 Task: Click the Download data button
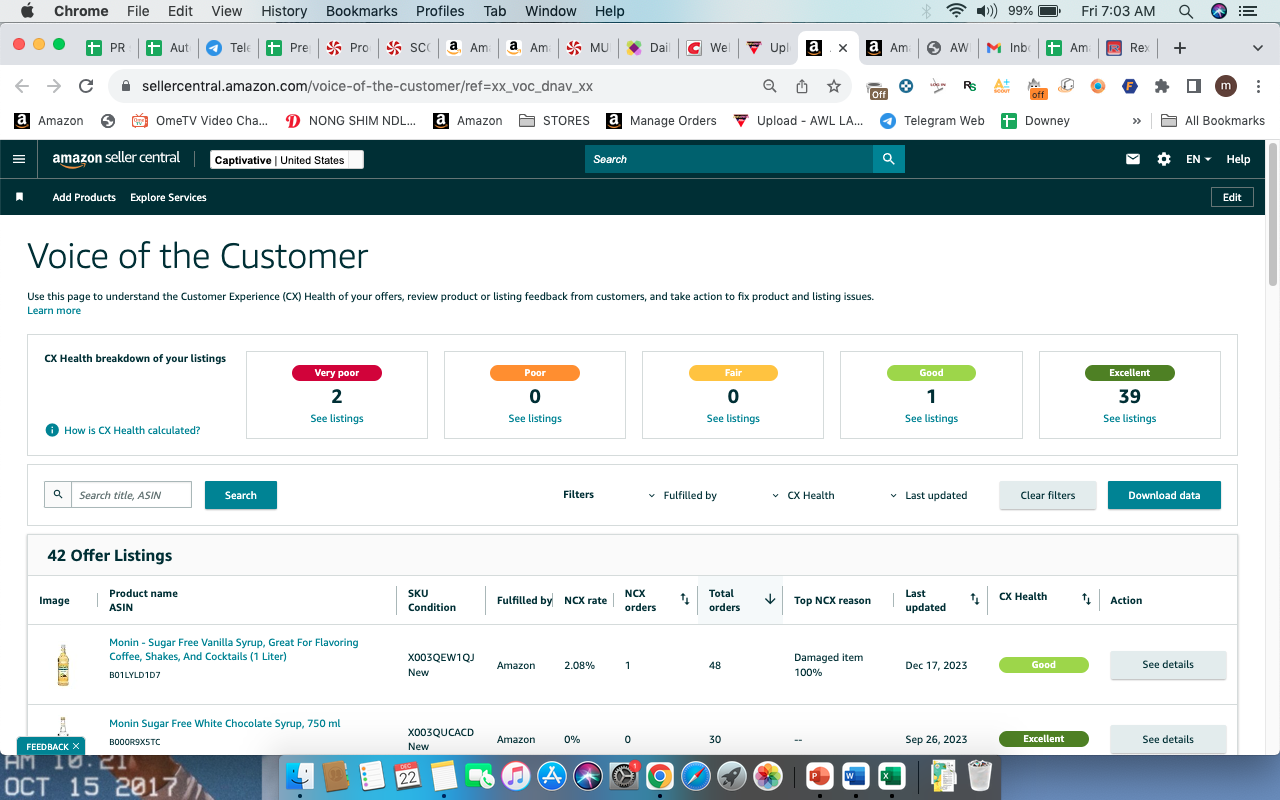tap(1164, 495)
